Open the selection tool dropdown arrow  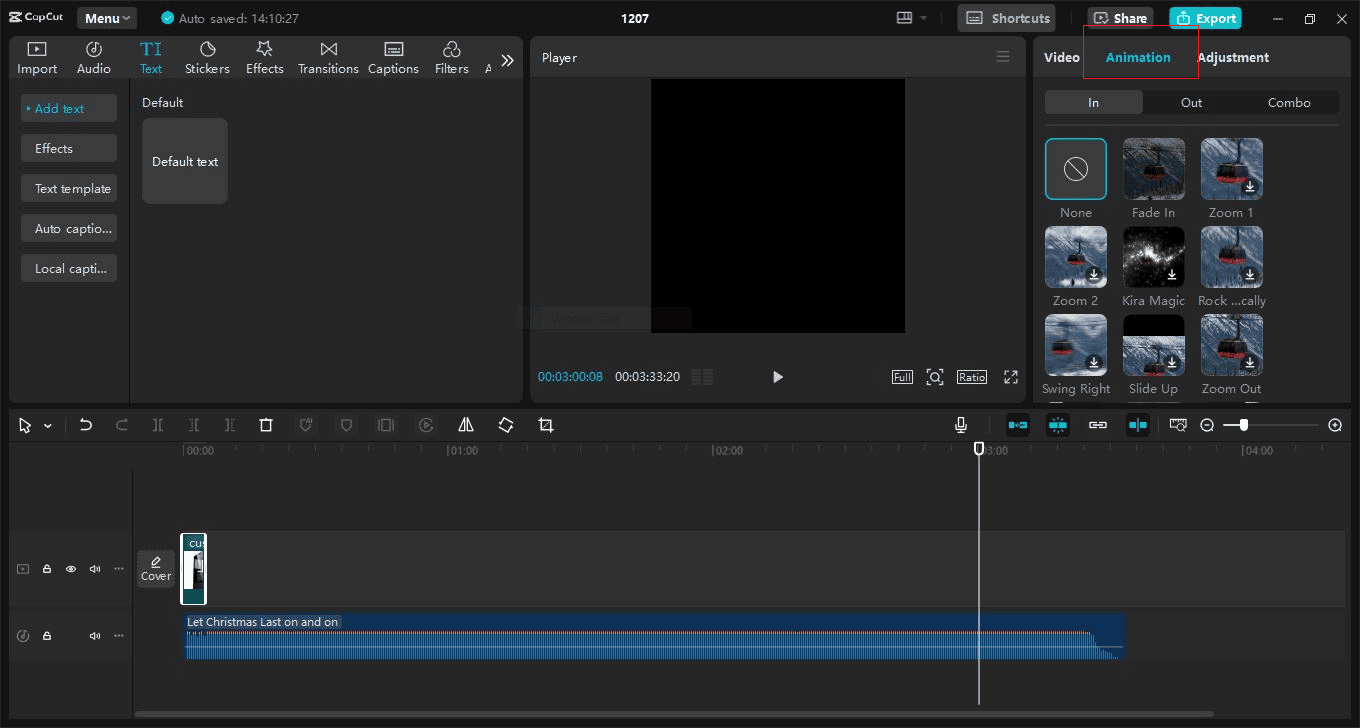(48, 426)
